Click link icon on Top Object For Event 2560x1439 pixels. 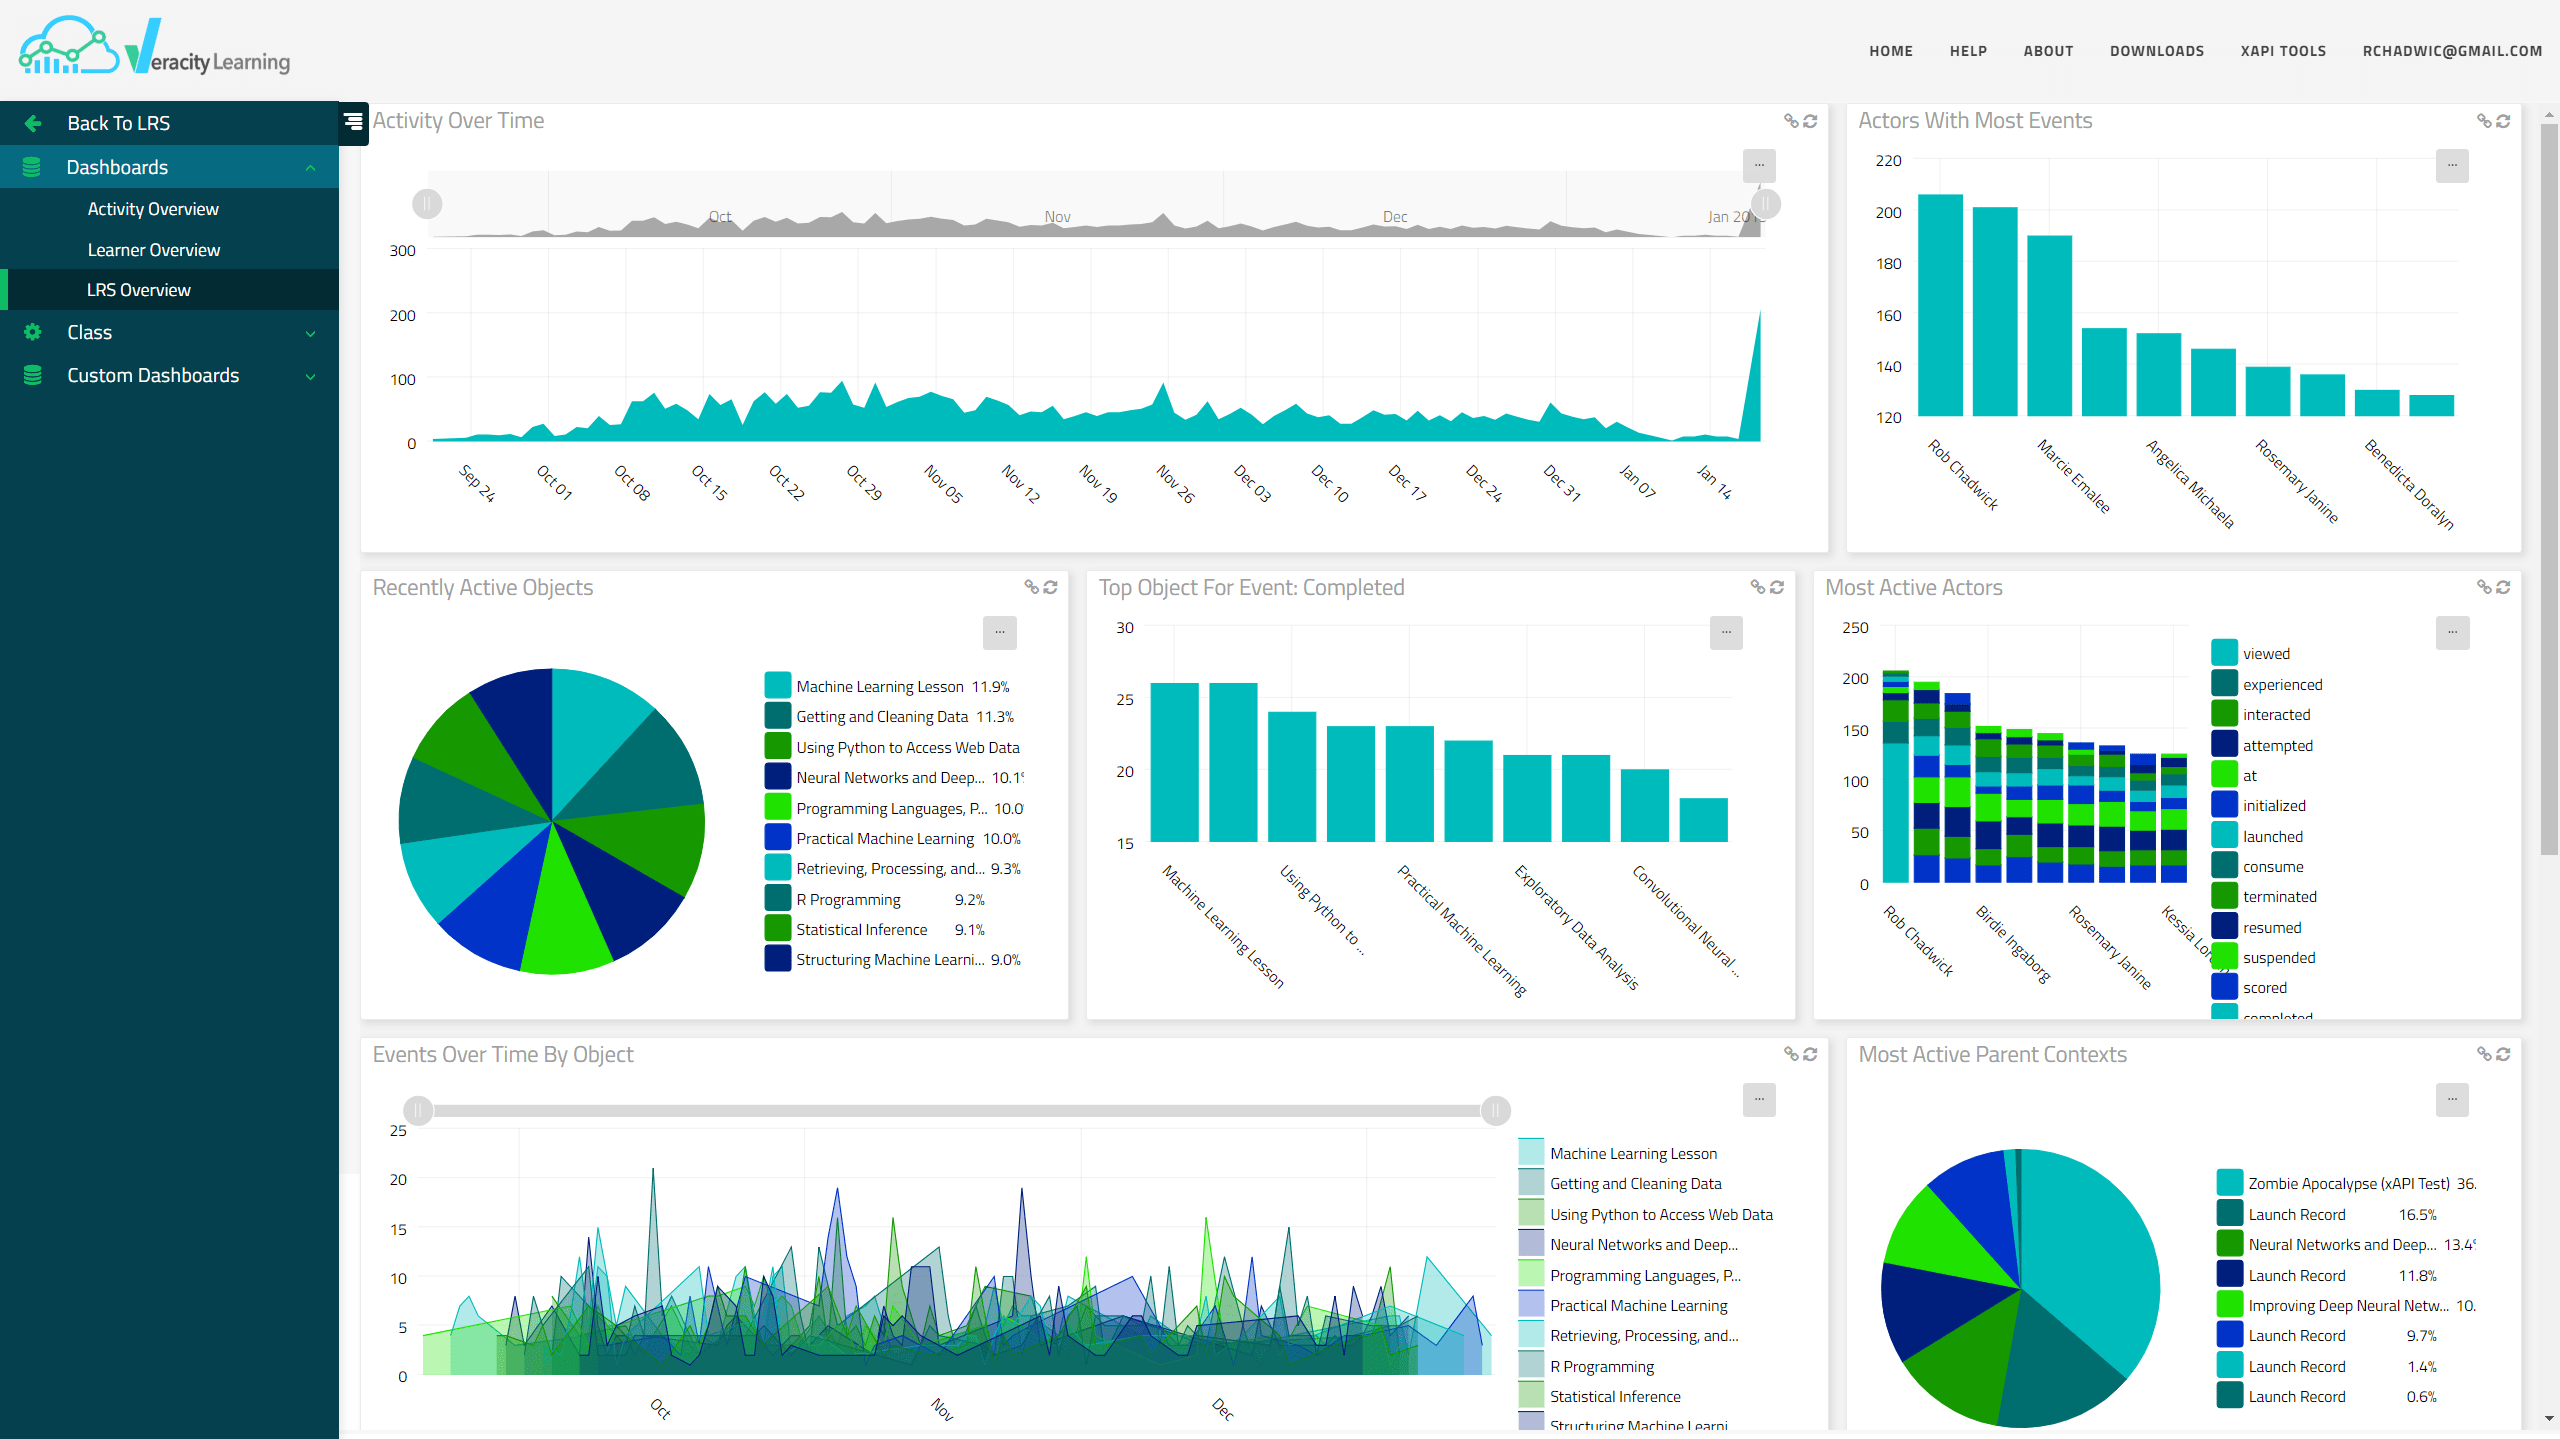tap(1757, 588)
